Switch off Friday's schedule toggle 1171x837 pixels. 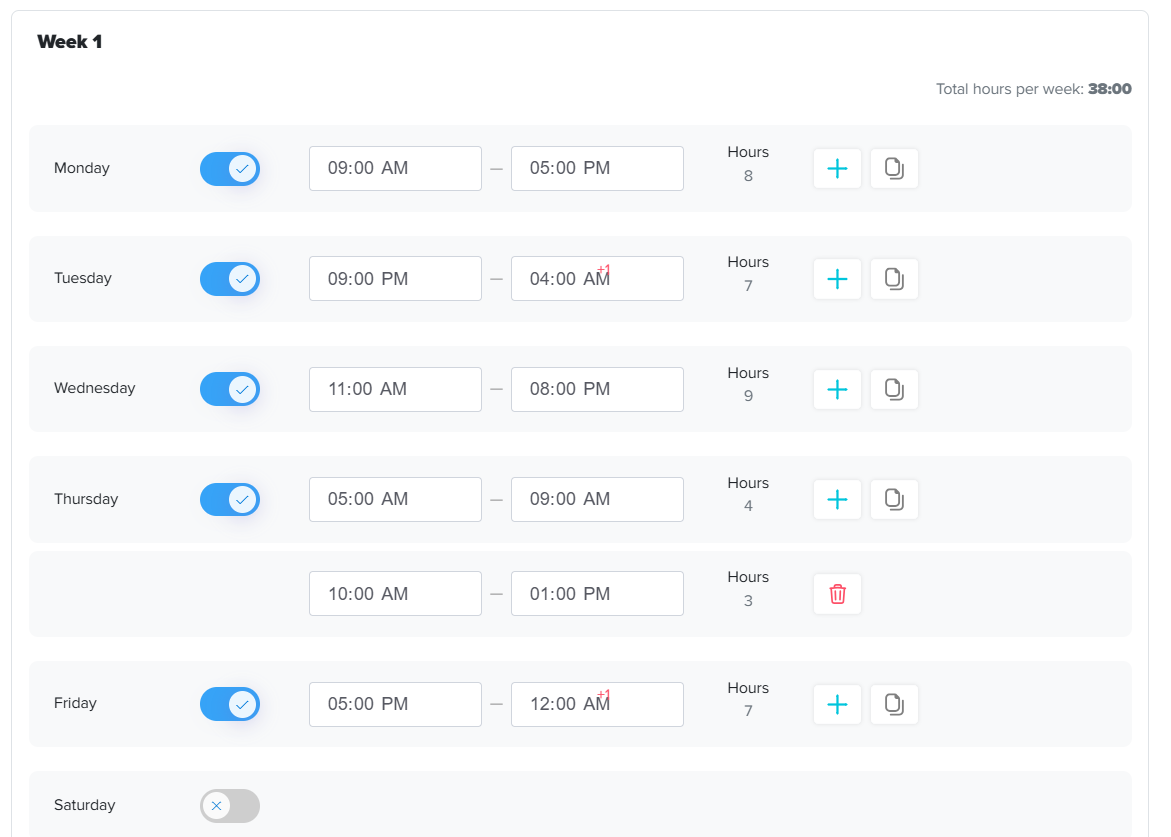pyautogui.click(x=230, y=704)
